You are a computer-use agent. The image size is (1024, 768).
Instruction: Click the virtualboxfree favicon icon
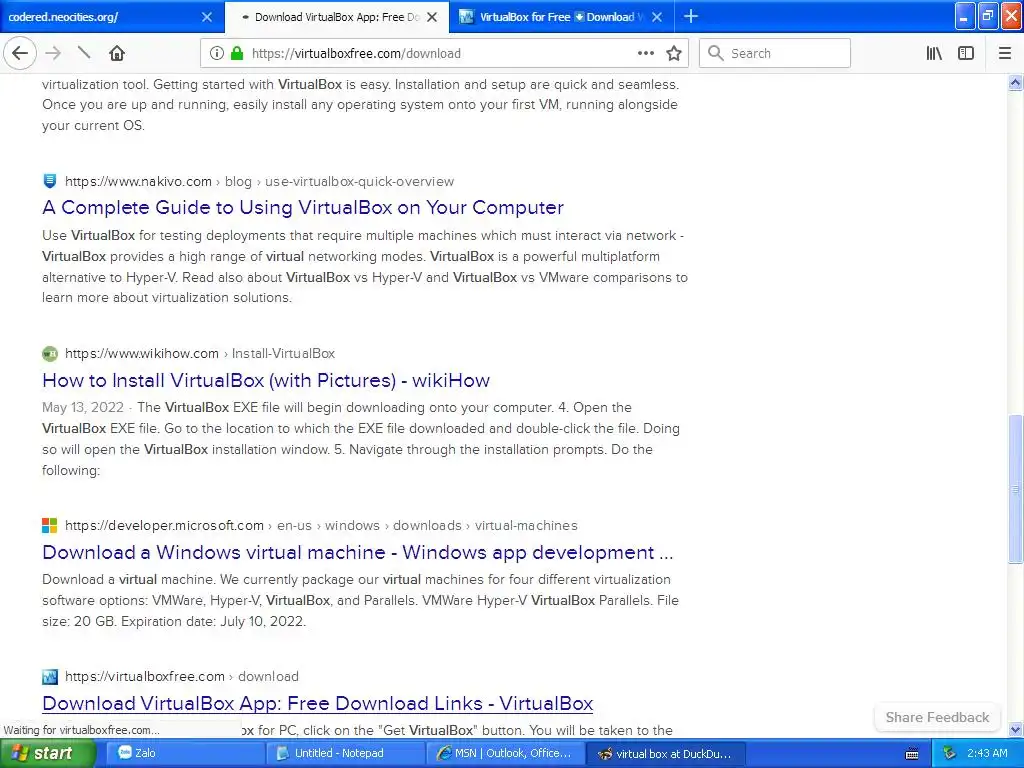(x=50, y=677)
